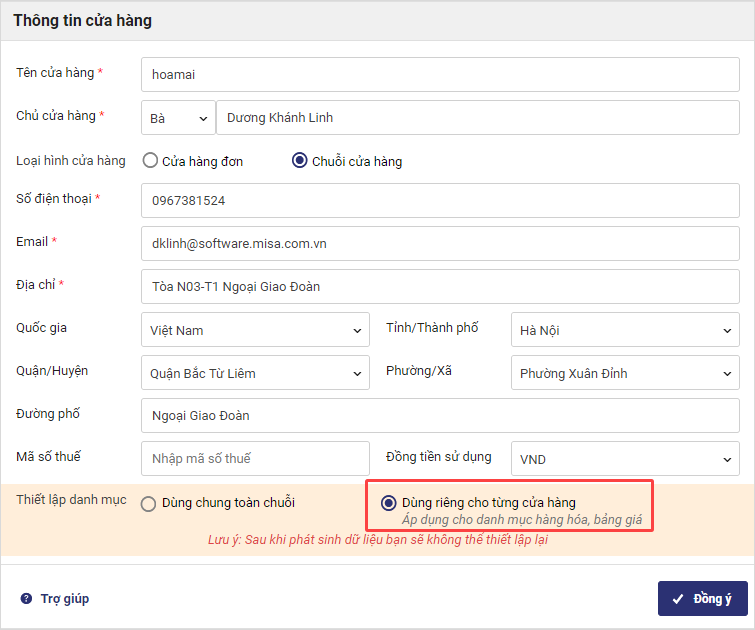This screenshot has height=630, width=755.
Task: Click the email field 'dklinh@software.misa.com.vn'
Action: pos(440,244)
